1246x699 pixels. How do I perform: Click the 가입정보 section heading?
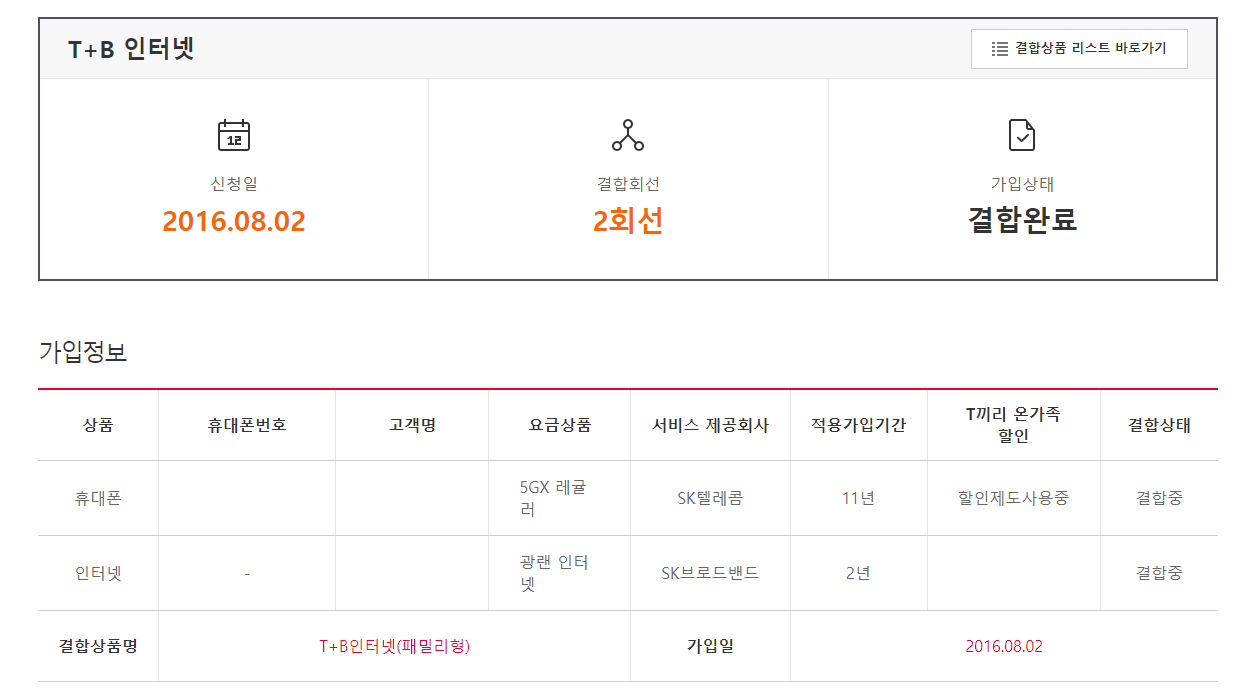[83, 352]
